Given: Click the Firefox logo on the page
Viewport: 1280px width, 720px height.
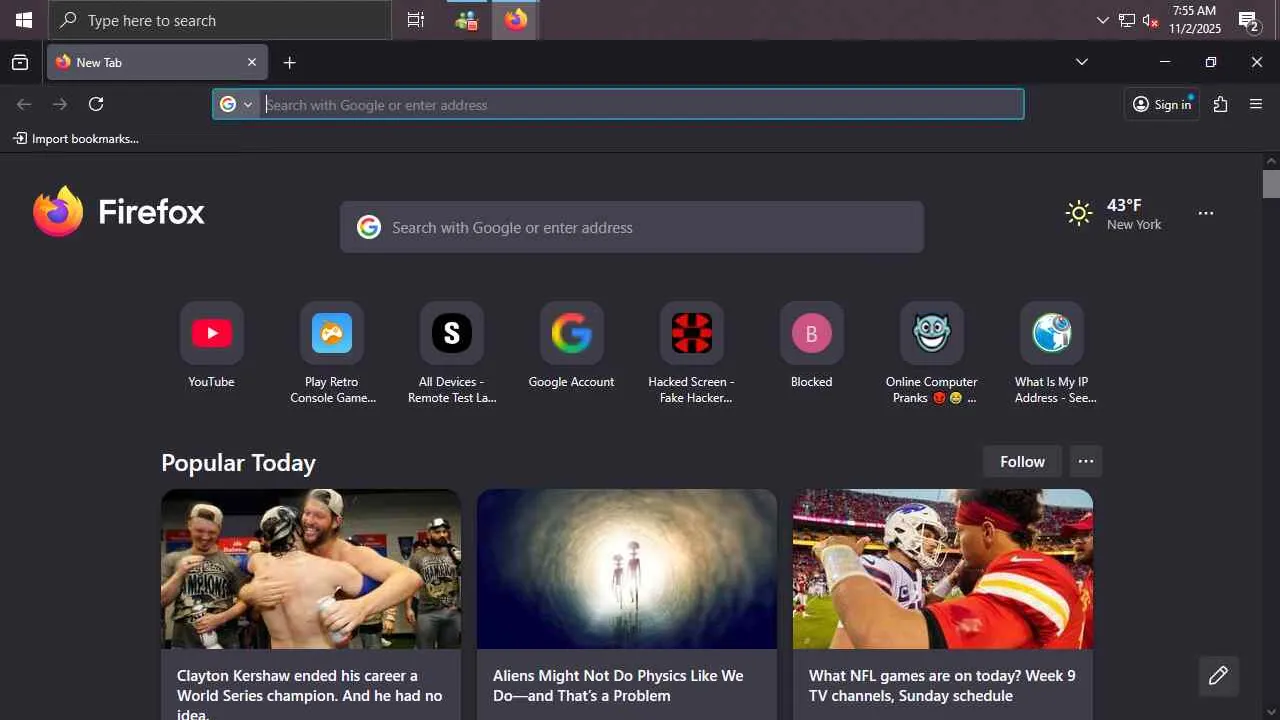Looking at the screenshot, I should [x=118, y=212].
